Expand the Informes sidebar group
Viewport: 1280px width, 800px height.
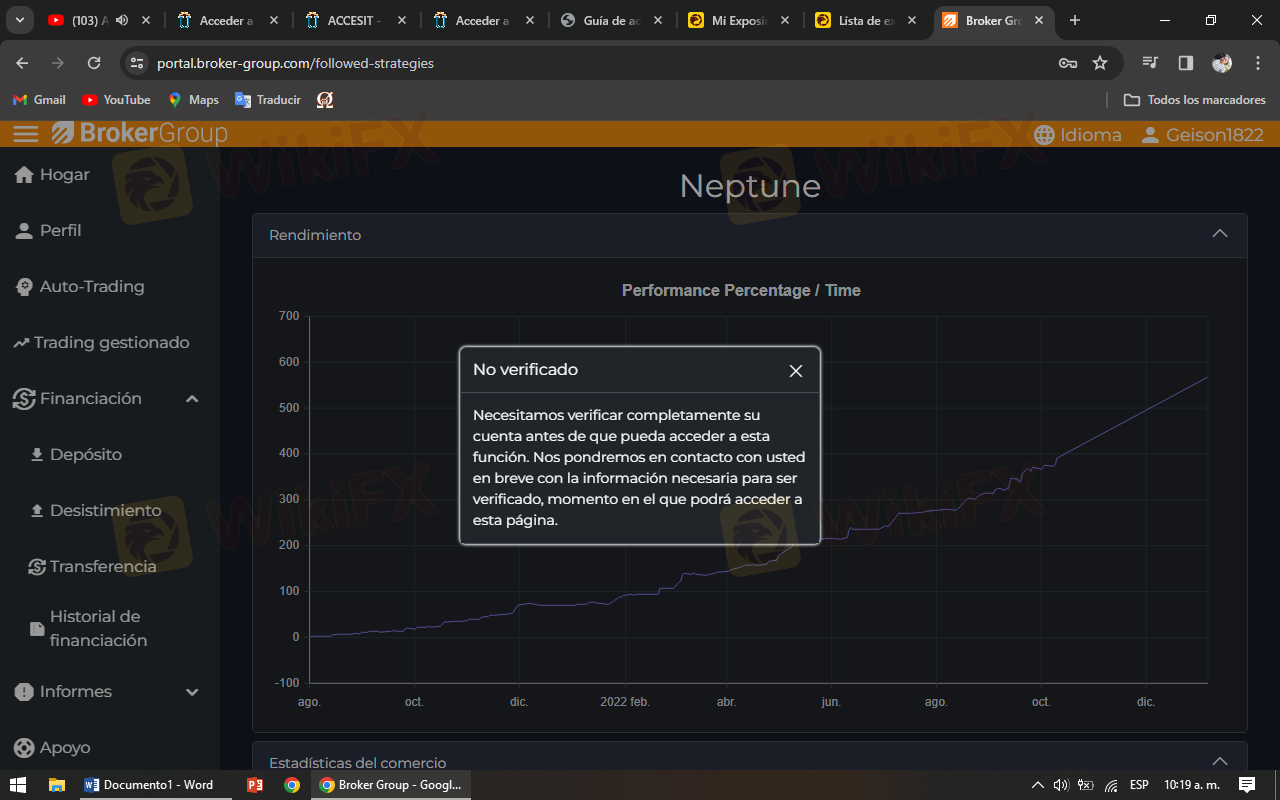click(x=192, y=692)
